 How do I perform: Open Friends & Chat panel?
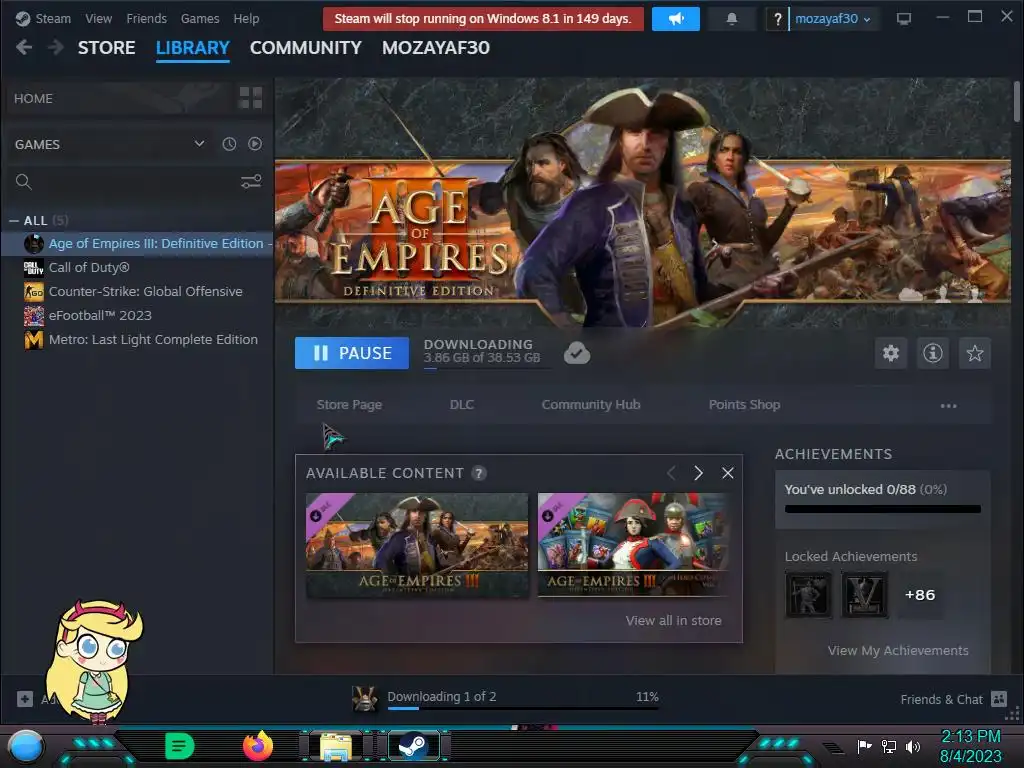click(x=953, y=699)
